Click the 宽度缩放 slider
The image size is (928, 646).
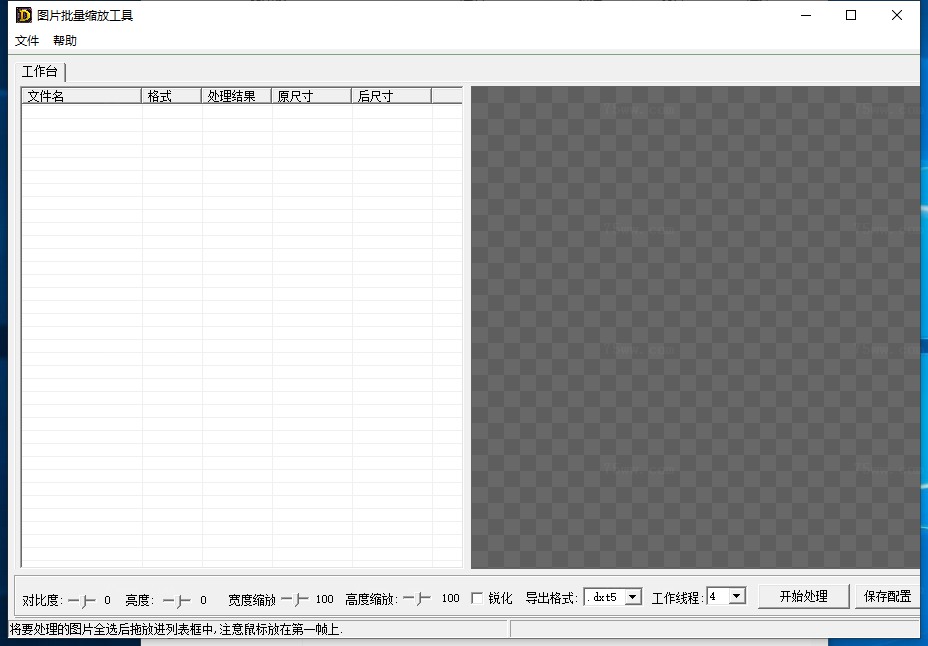pos(295,599)
